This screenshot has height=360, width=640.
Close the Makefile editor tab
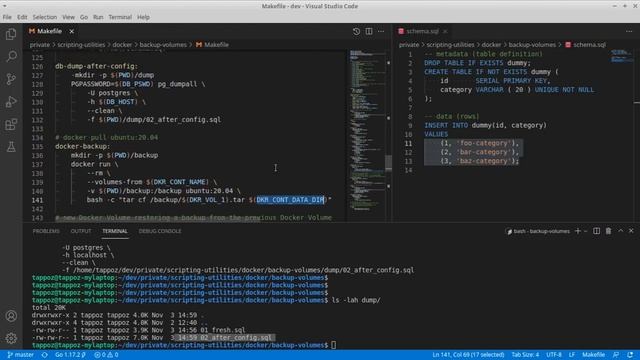pos(71,31)
